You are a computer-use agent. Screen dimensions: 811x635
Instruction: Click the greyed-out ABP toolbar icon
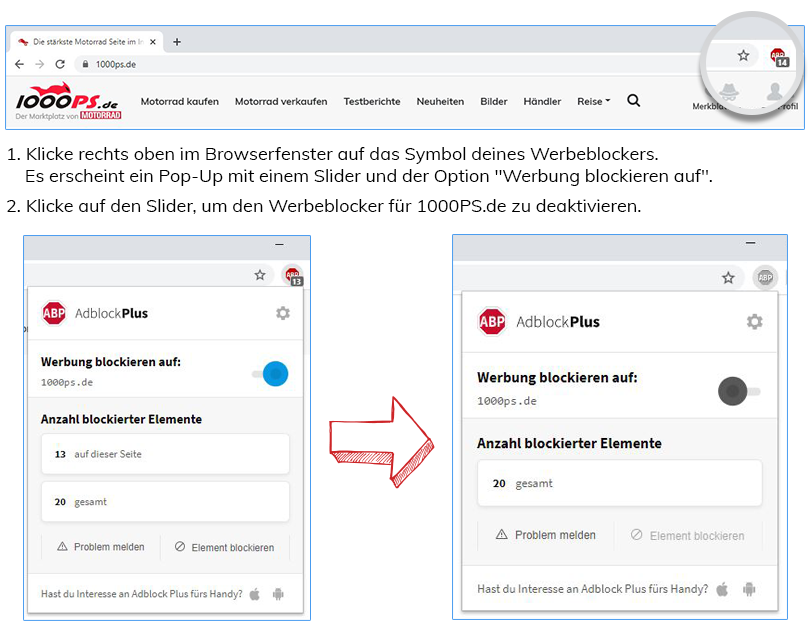click(x=765, y=278)
